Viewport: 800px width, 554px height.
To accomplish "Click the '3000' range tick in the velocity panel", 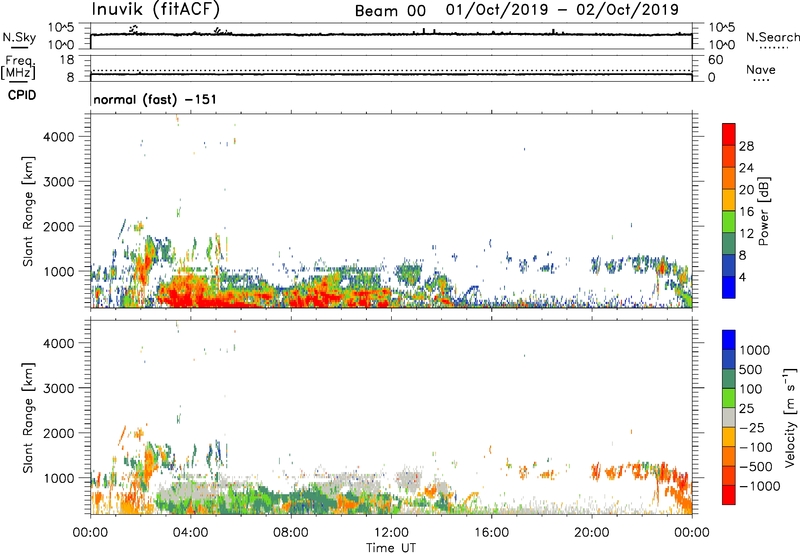I will (59, 388).
